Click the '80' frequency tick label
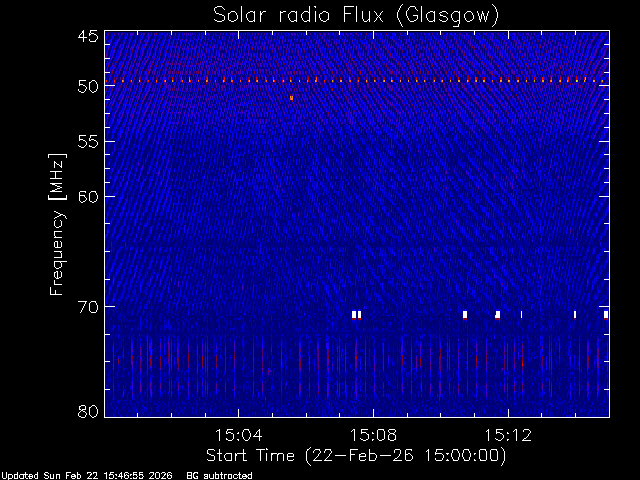The width and height of the screenshot is (640, 480). click(88, 411)
